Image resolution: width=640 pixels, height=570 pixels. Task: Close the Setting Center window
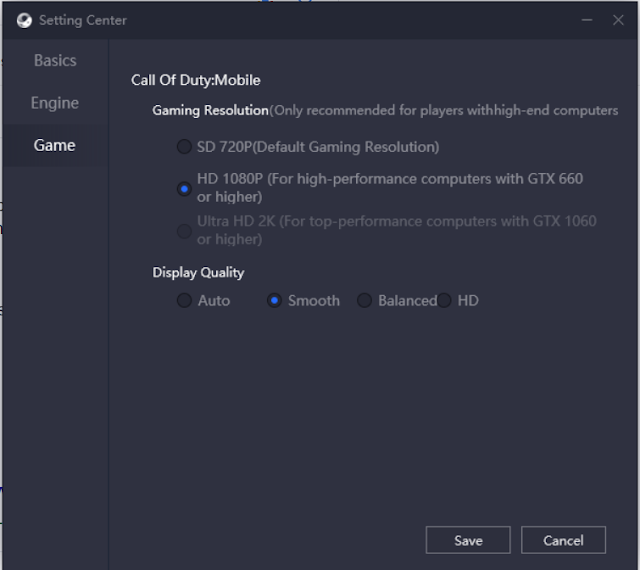[x=618, y=20]
